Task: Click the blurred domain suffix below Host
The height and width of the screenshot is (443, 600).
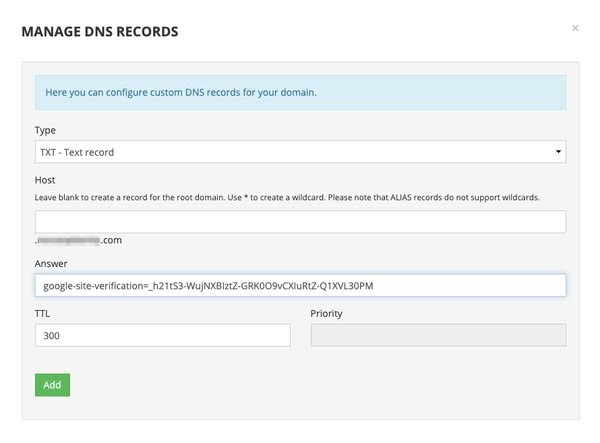Action: pyautogui.click(x=82, y=241)
